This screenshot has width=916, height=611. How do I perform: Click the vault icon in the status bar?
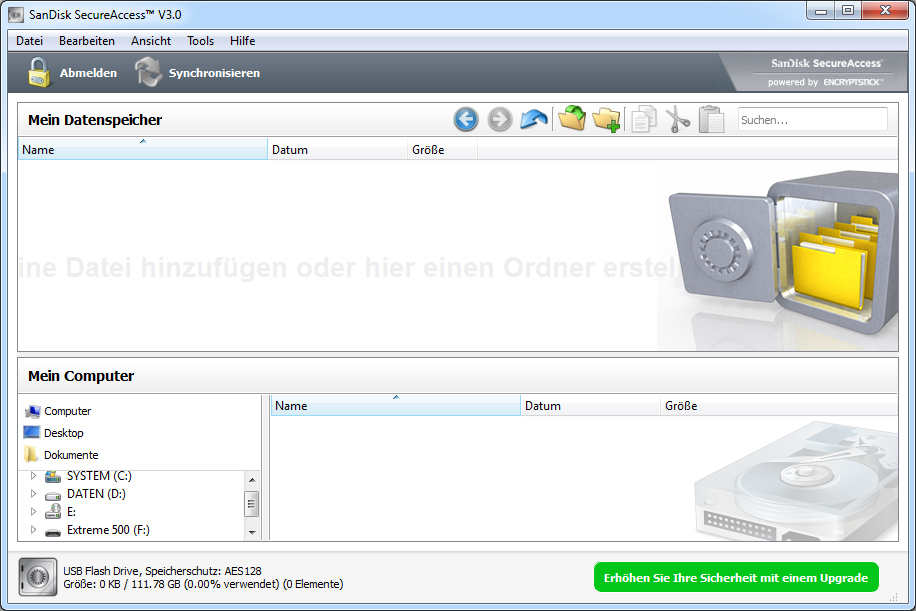tap(38, 577)
